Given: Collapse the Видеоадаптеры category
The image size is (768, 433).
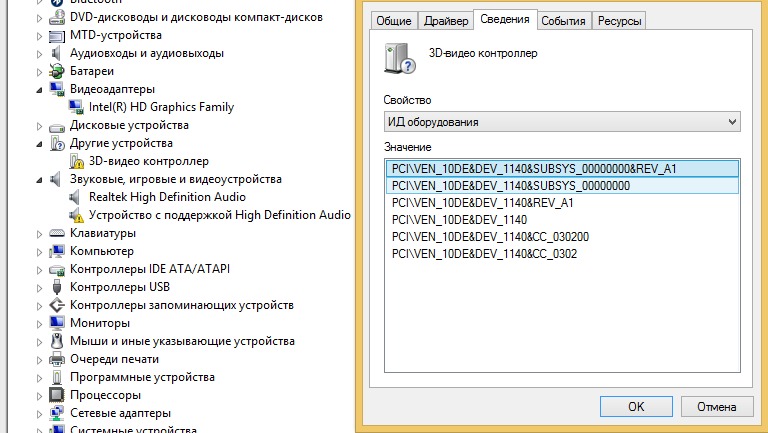Looking at the screenshot, I should pyautogui.click(x=39, y=90).
